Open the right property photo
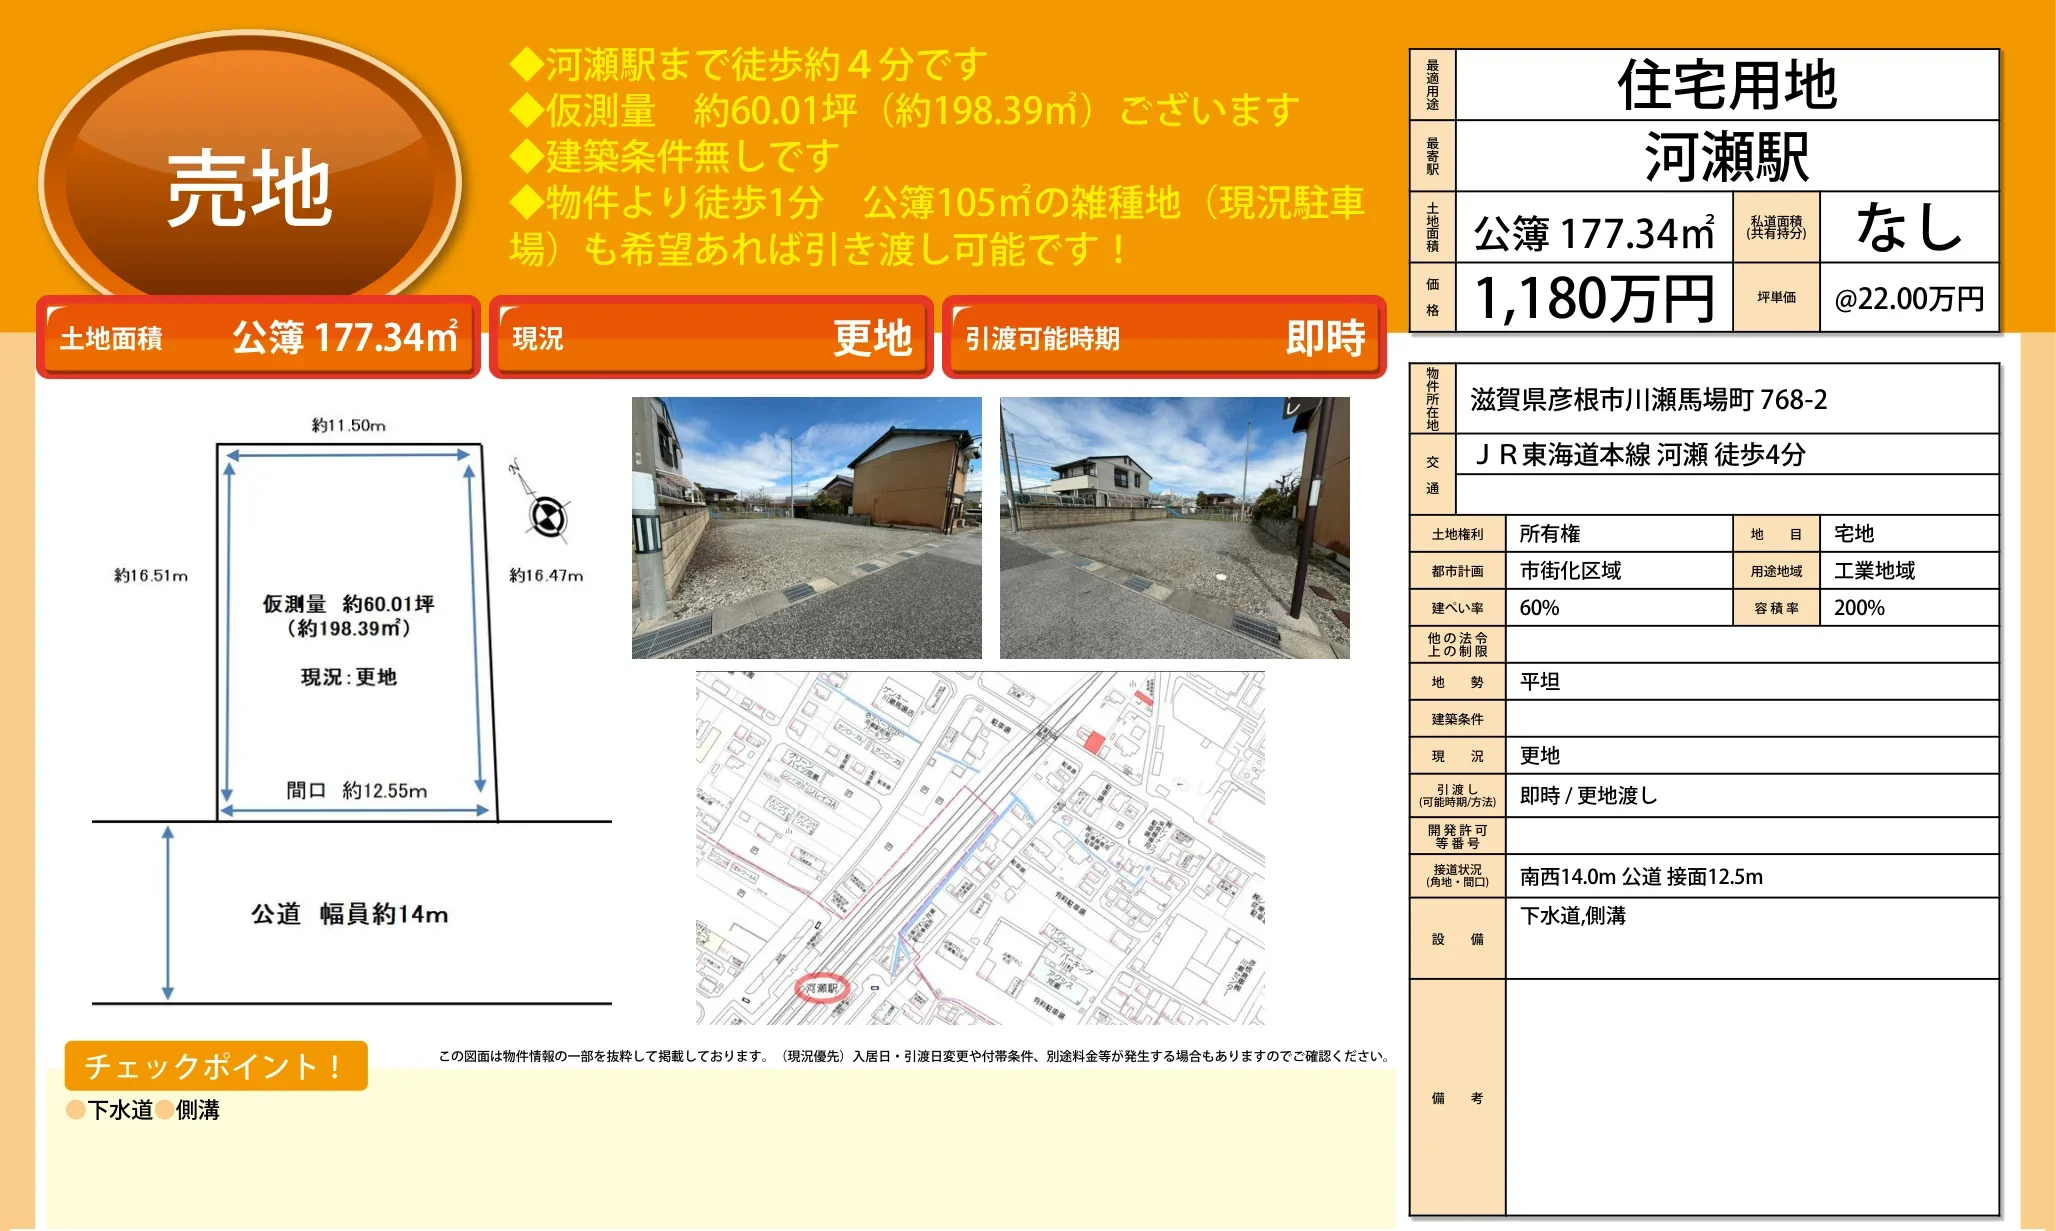 pos(1174,527)
